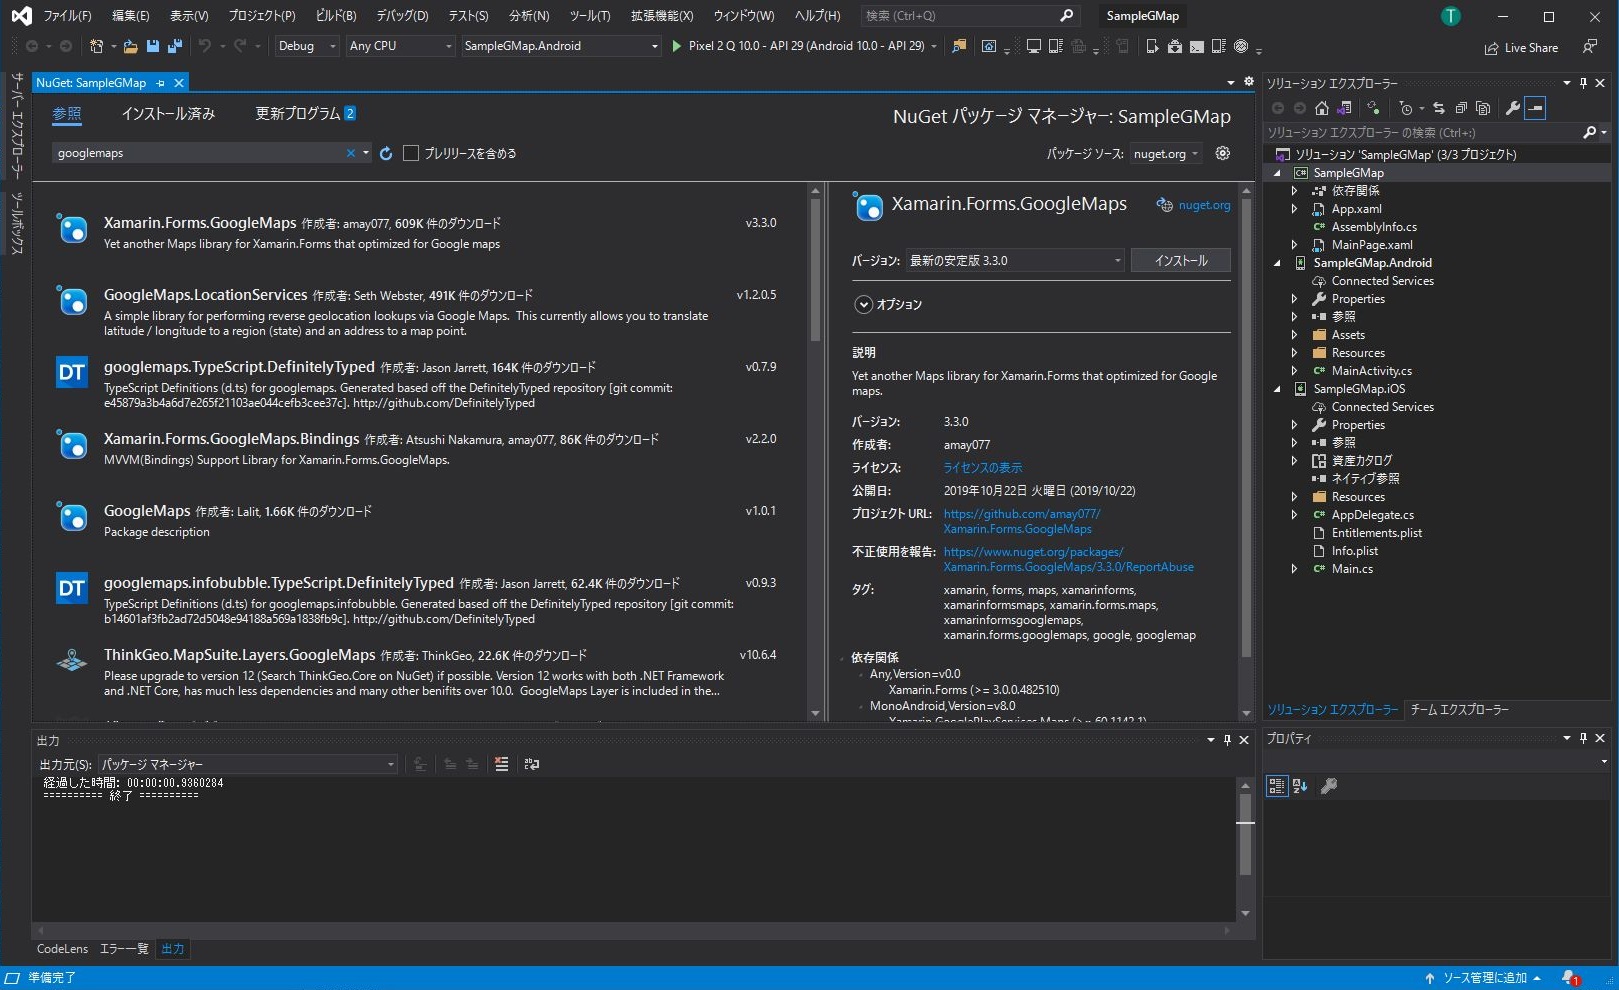Toggle word wrap in the Output window

[531, 764]
